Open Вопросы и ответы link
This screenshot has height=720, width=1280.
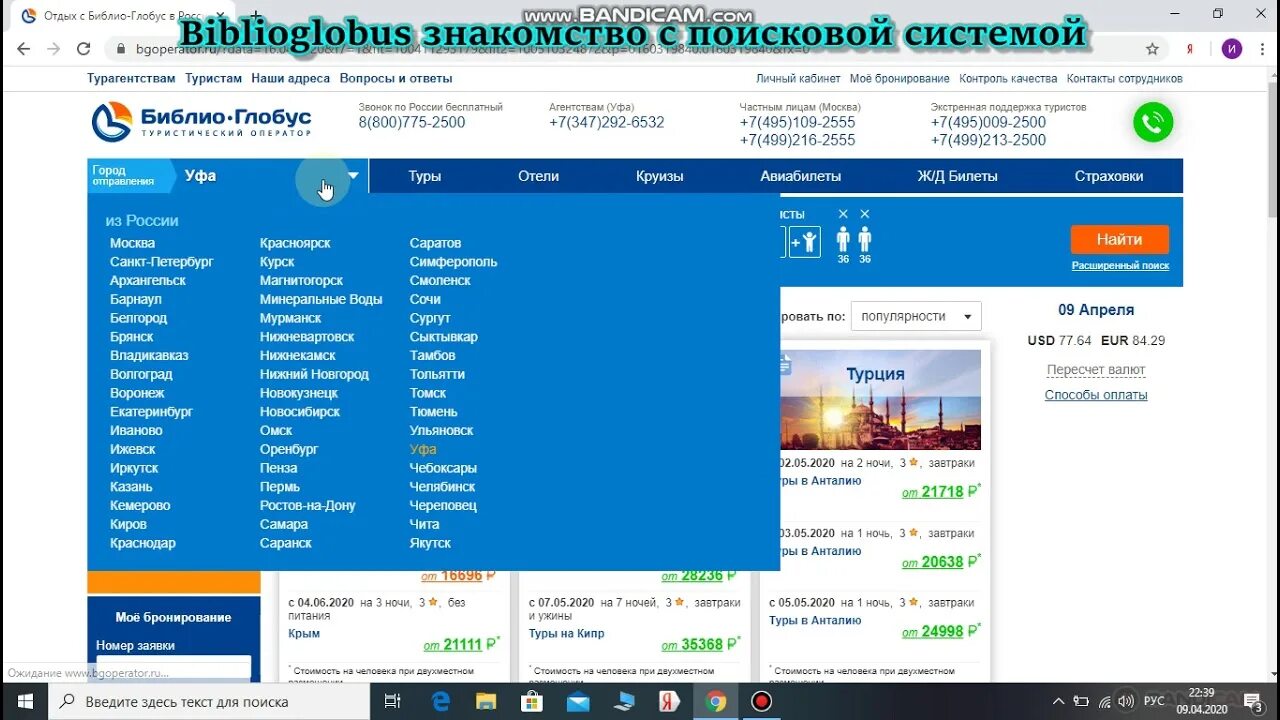[396, 78]
